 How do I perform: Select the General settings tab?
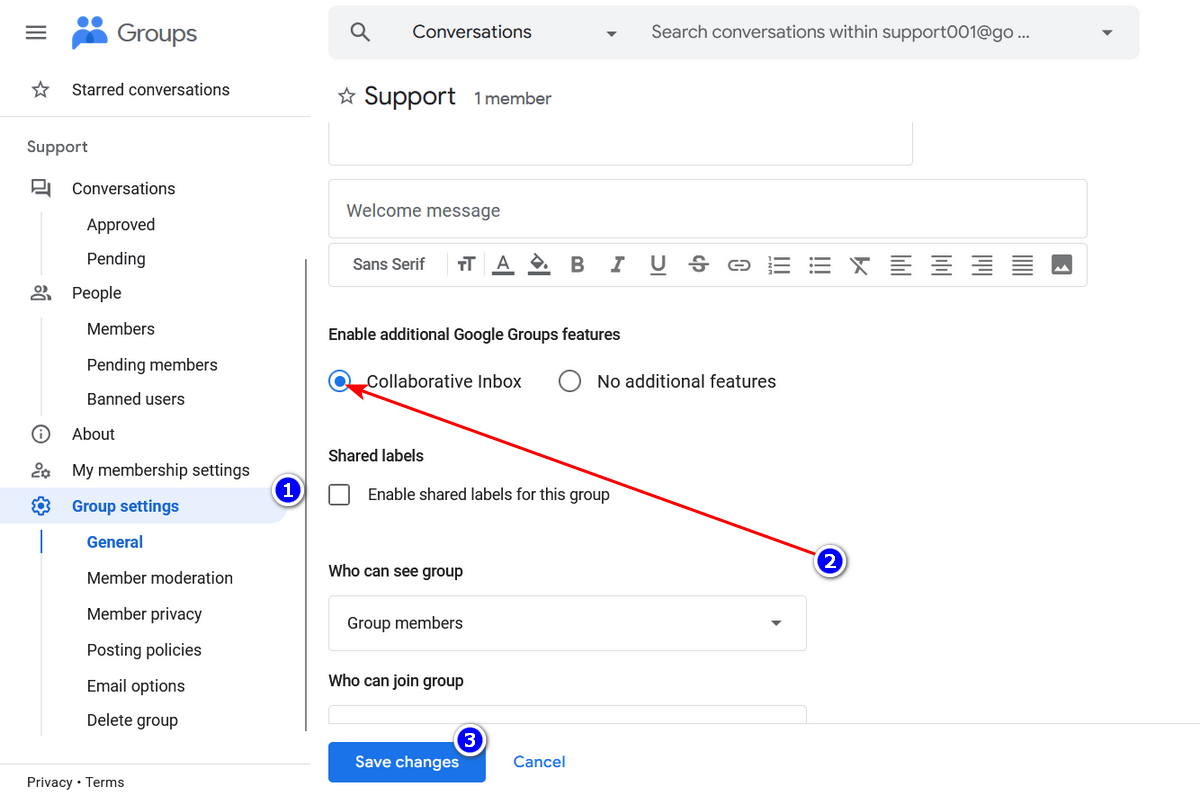click(115, 542)
